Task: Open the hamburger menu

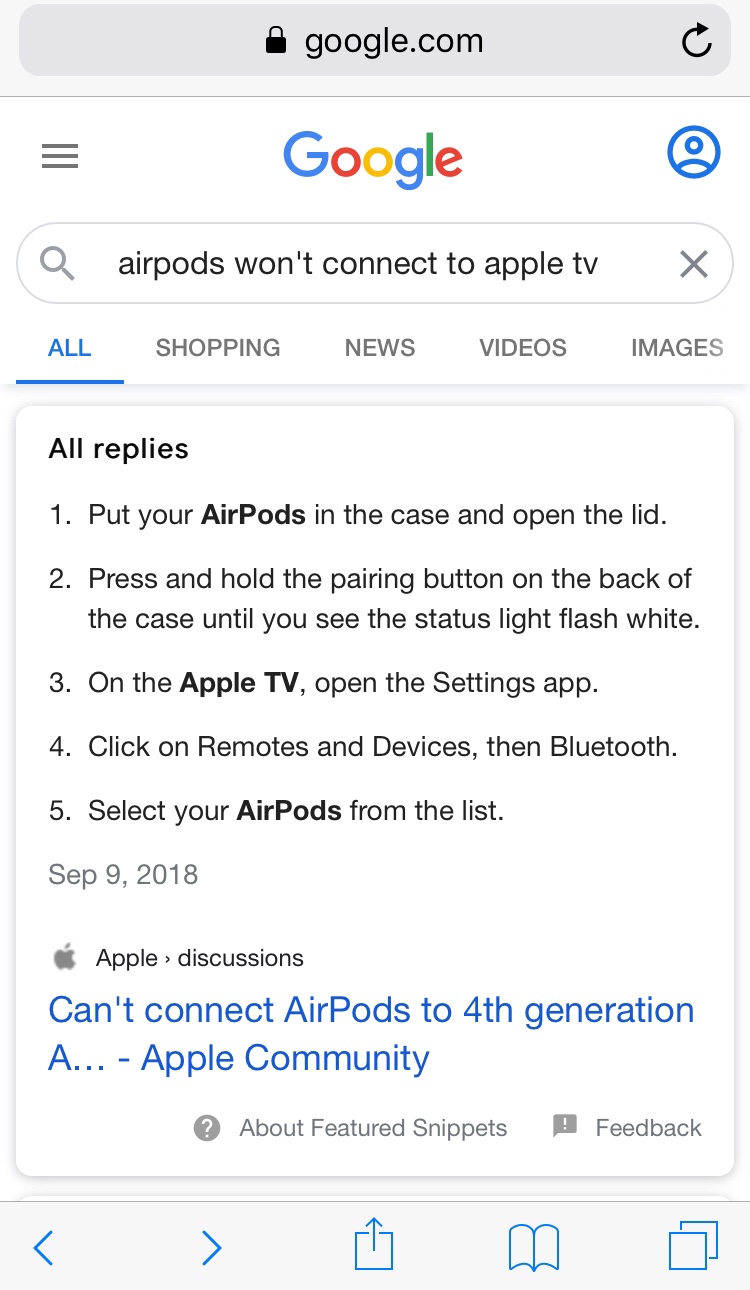Action: click(x=60, y=156)
